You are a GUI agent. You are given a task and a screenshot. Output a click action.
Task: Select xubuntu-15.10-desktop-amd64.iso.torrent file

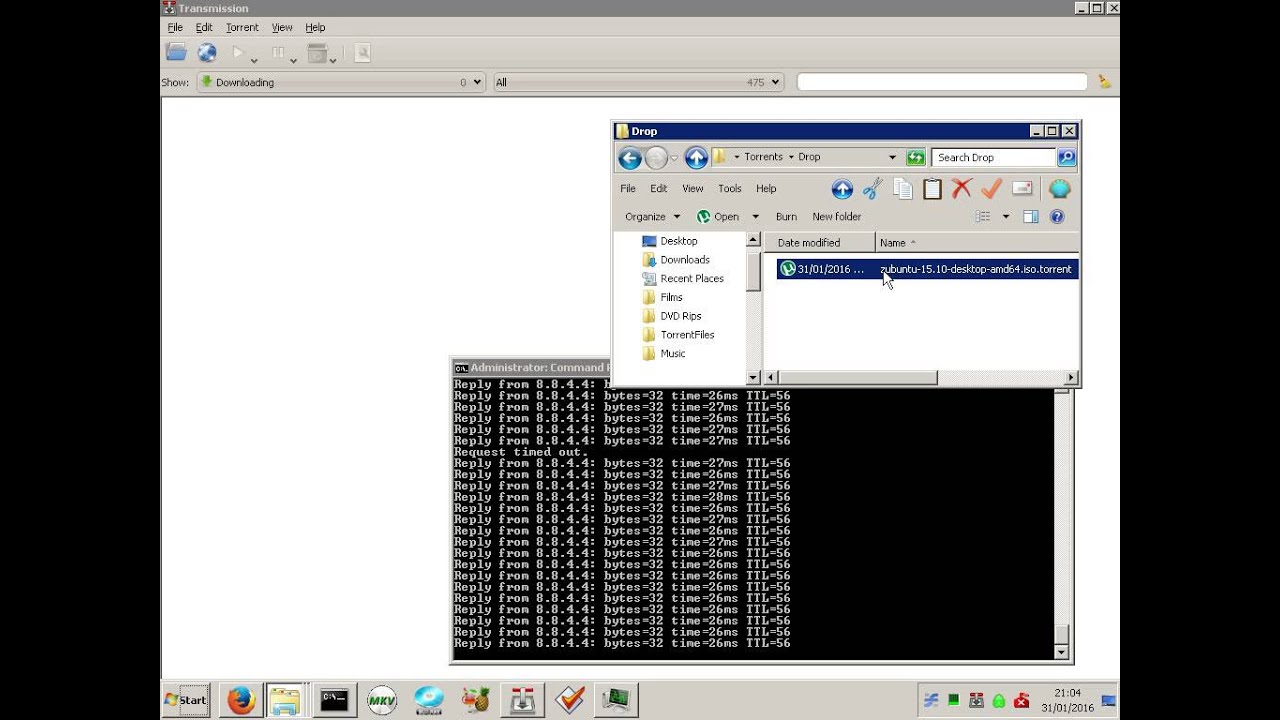click(x=928, y=269)
